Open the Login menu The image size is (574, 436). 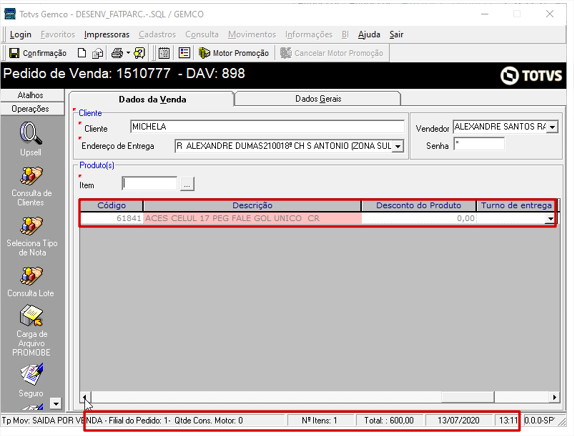tap(20, 34)
